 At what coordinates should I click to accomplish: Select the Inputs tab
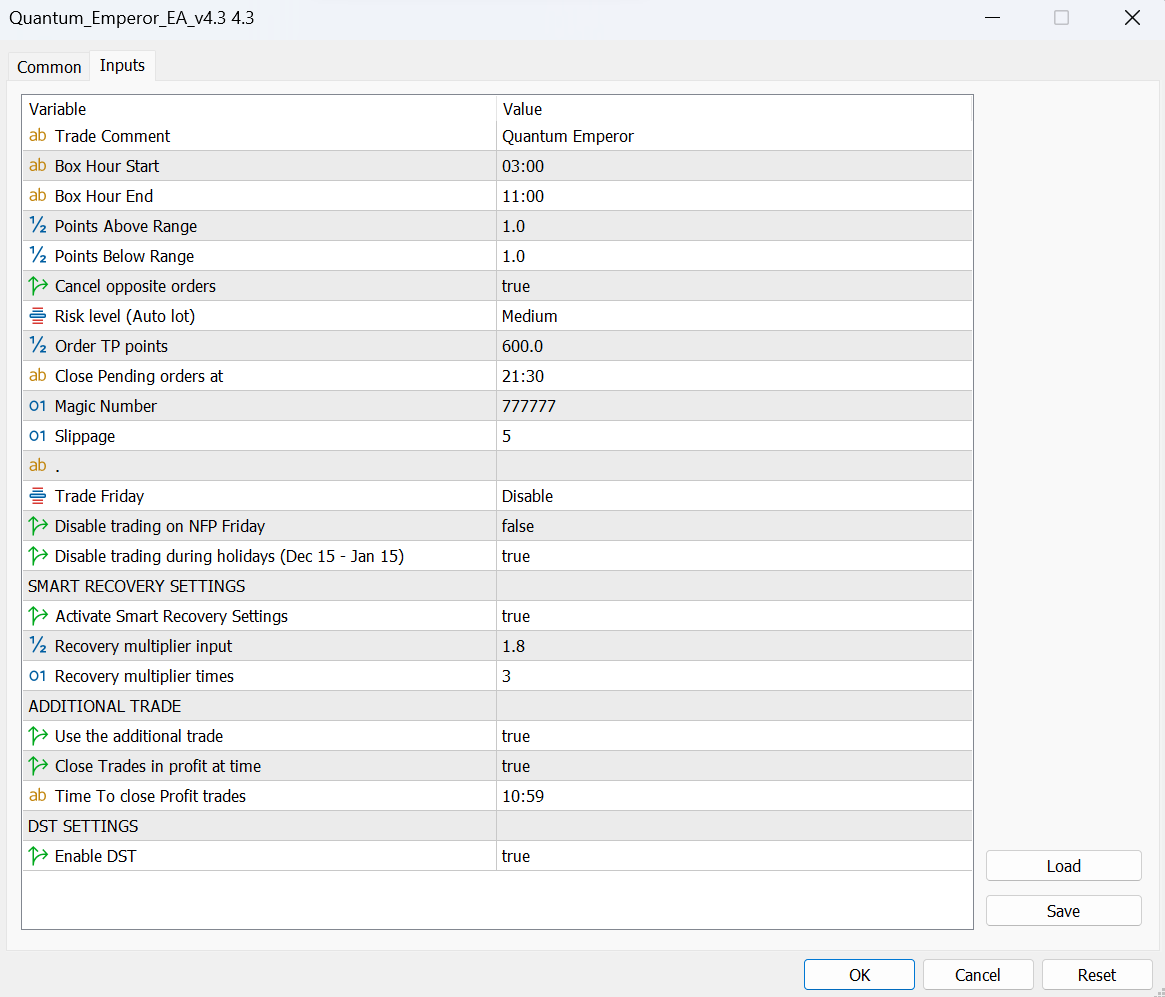pyautogui.click(x=122, y=65)
